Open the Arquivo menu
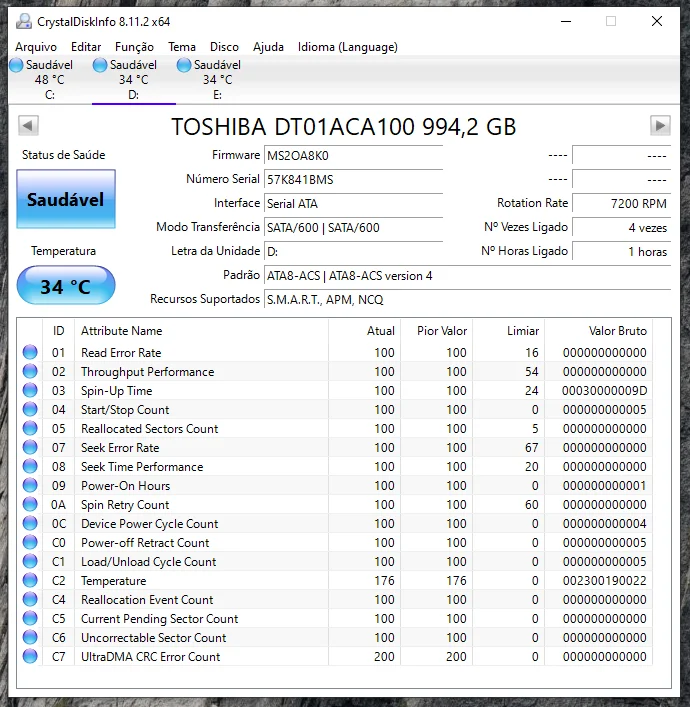Screen dimensions: 690x707 (36, 47)
